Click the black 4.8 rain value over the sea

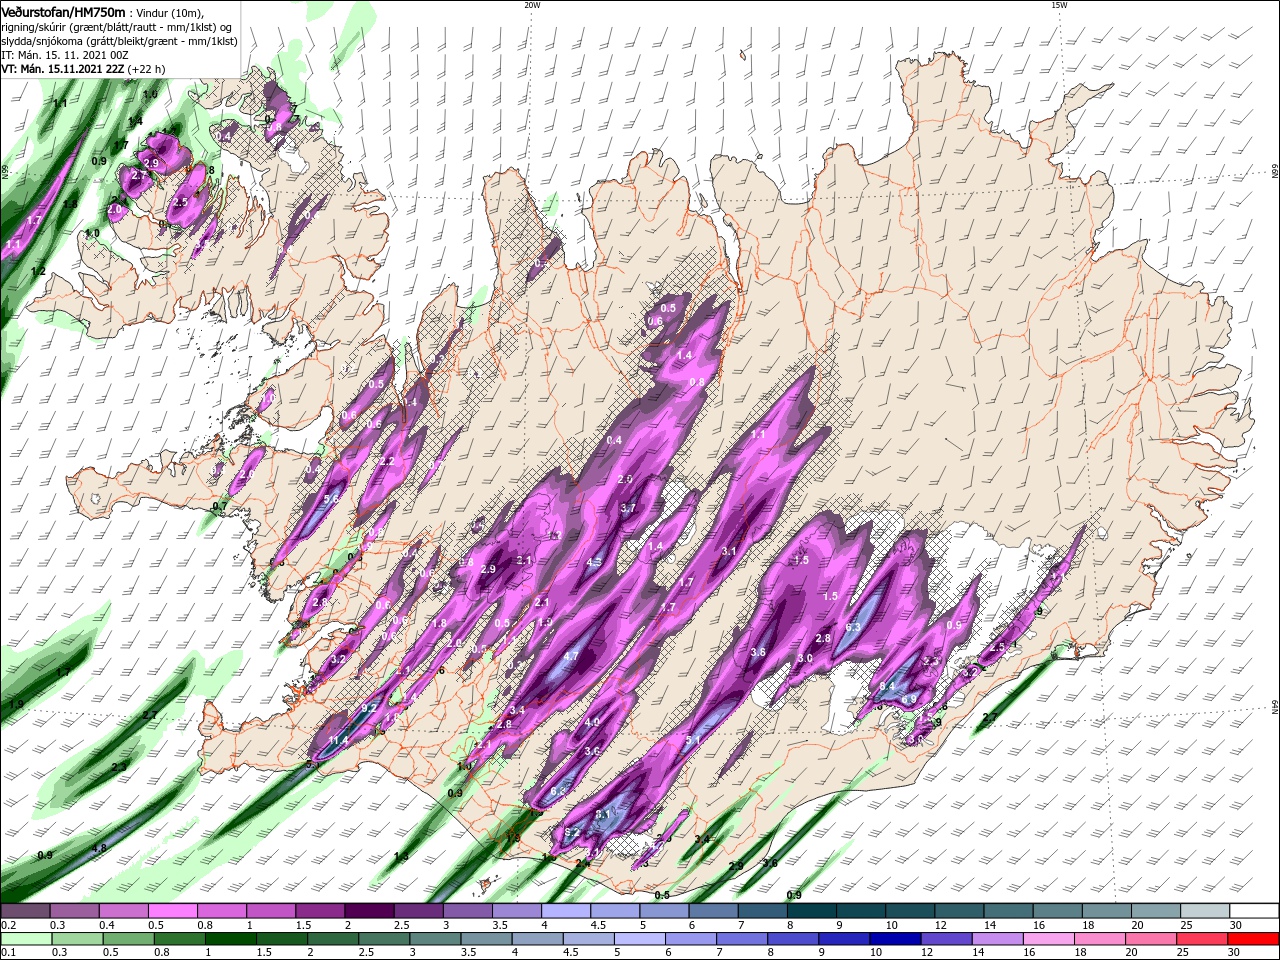pyautogui.click(x=99, y=849)
